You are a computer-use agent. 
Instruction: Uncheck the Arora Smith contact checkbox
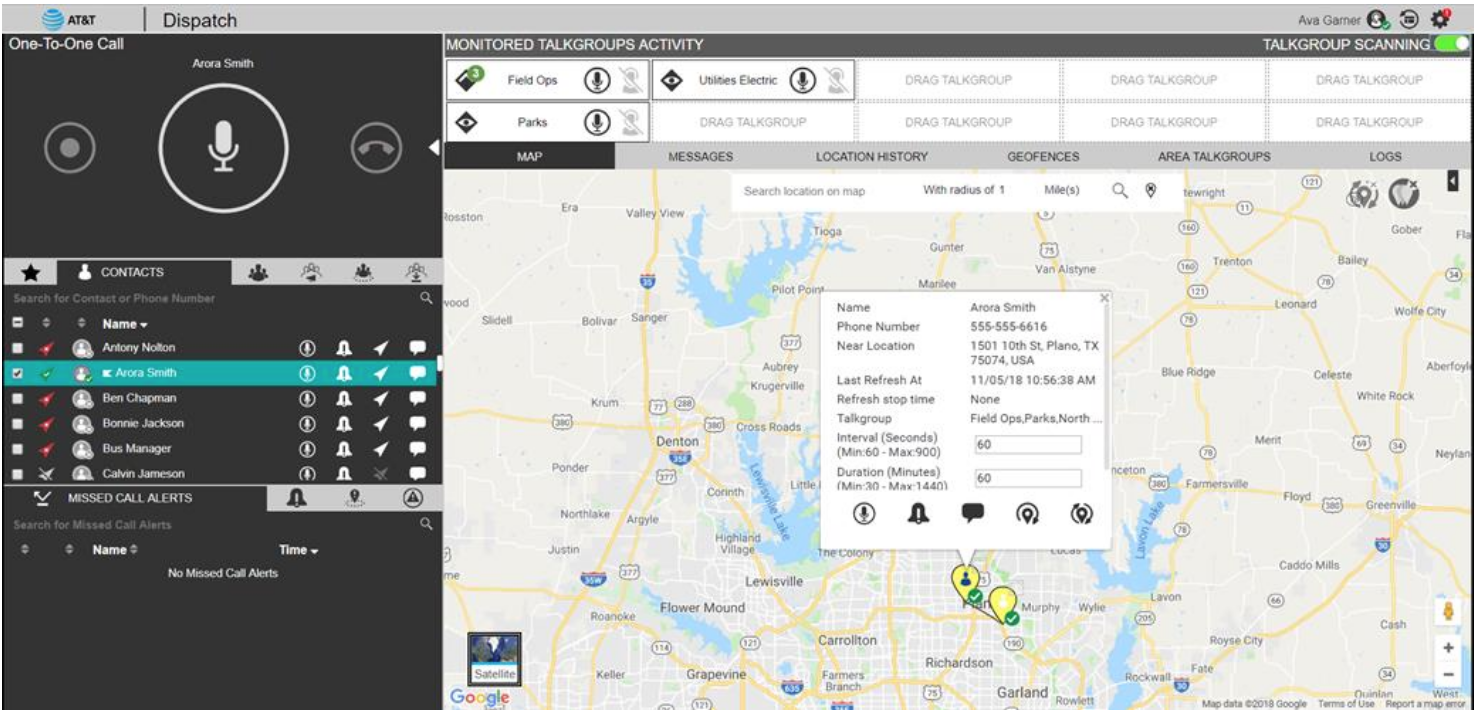click(18, 373)
